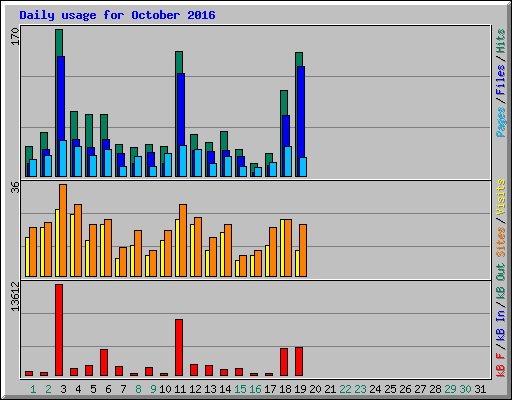Click day 22 on the x-axis
Viewport: 512px width, 400px height.
345,389
